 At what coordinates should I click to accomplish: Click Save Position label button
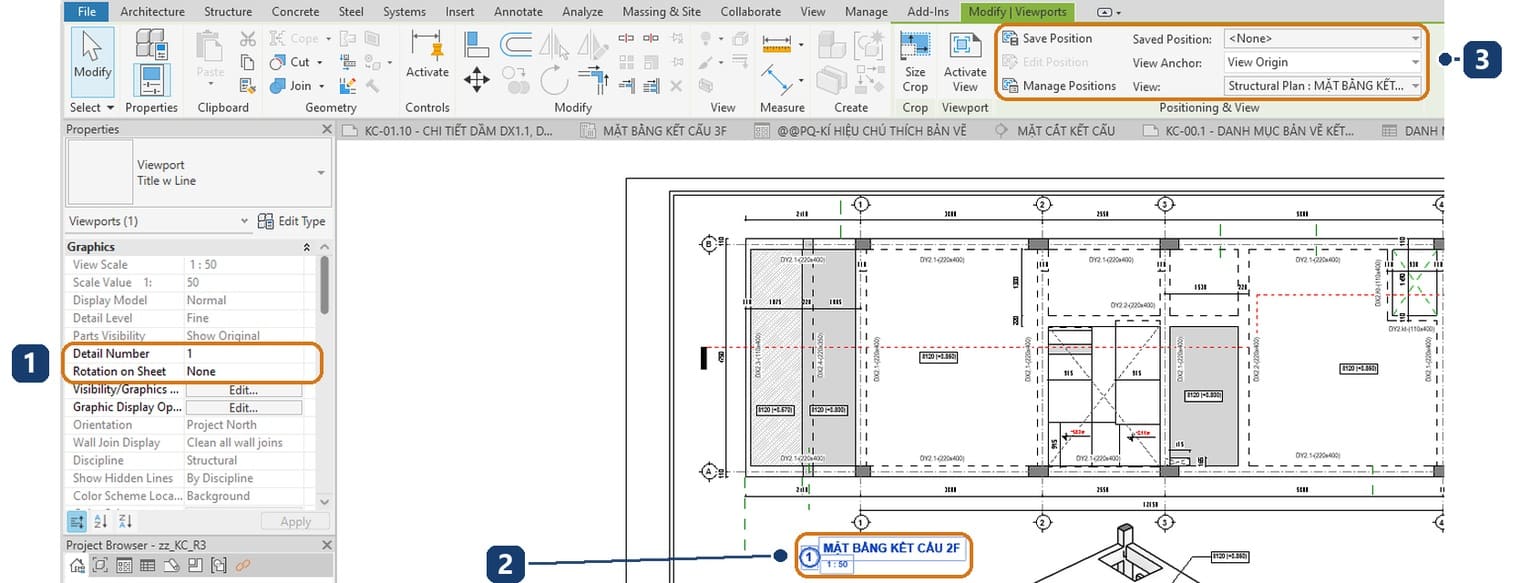coord(1057,38)
